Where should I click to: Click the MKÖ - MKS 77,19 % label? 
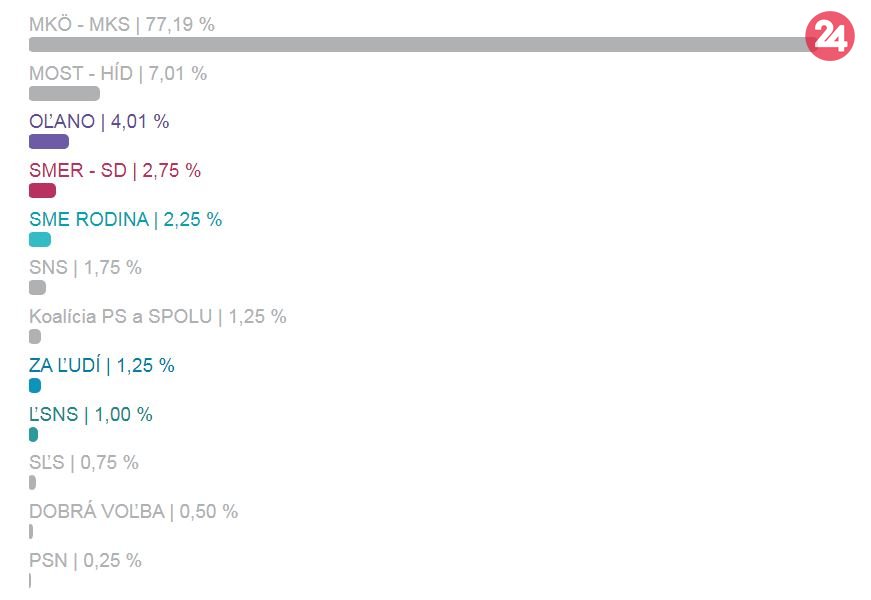coord(122,24)
